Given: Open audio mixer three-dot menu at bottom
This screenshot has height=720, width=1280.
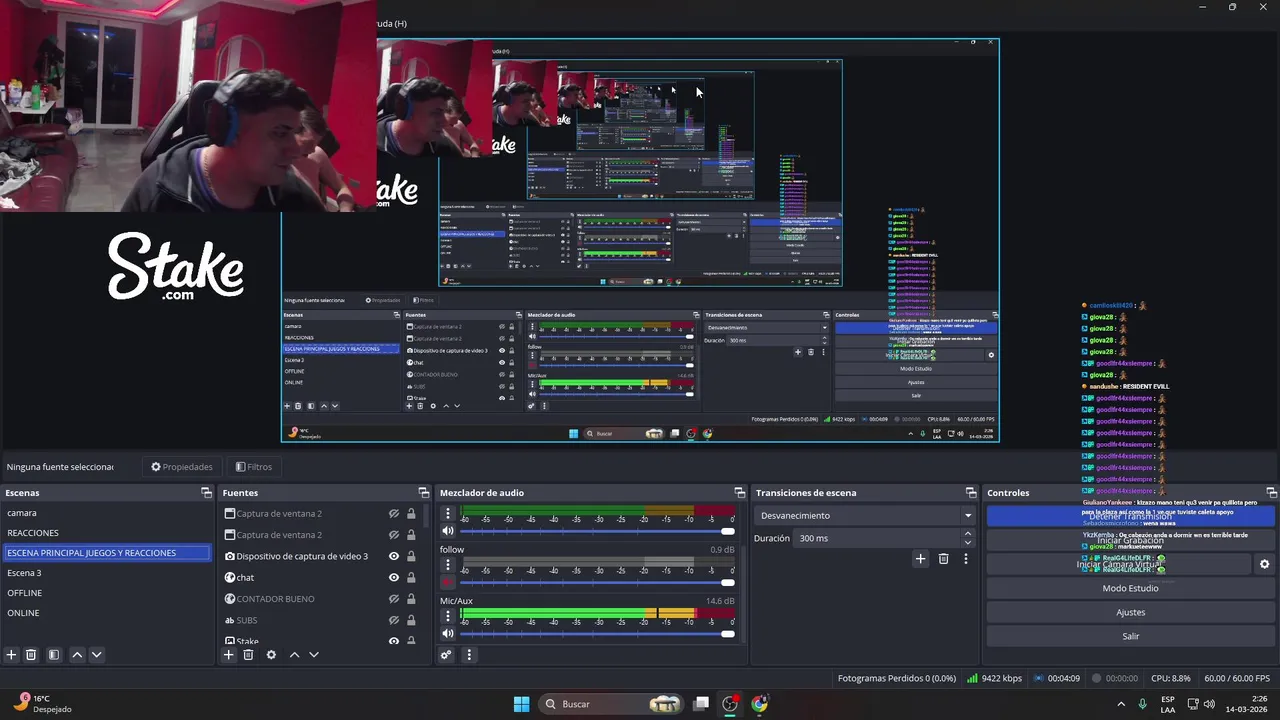Looking at the screenshot, I should point(468,655).
